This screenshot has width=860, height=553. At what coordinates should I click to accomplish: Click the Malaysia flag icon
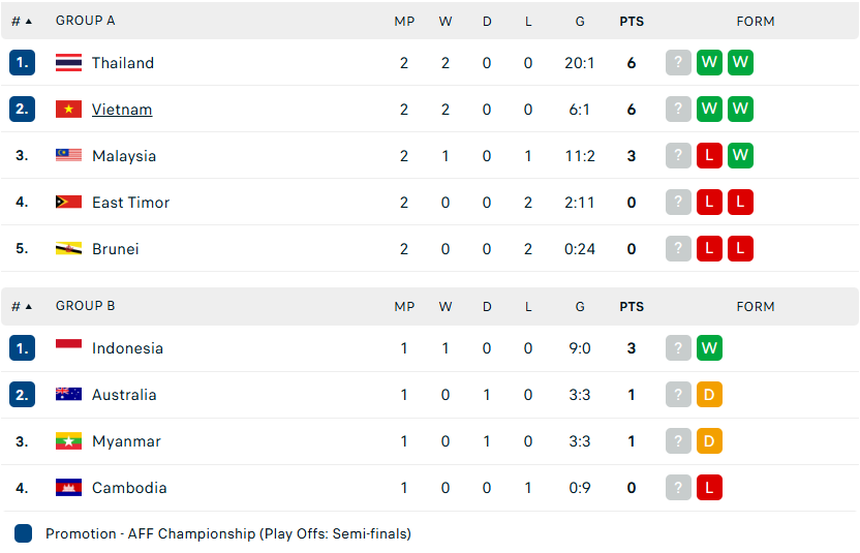pos(68,156)
